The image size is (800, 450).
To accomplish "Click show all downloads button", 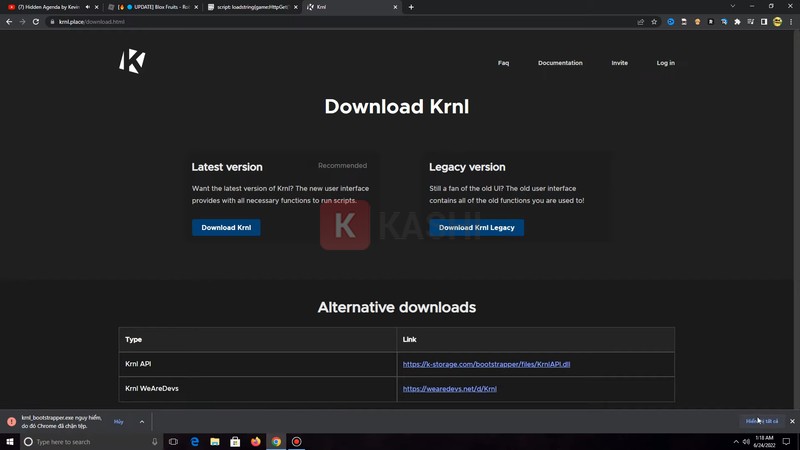I will point(762,421).
